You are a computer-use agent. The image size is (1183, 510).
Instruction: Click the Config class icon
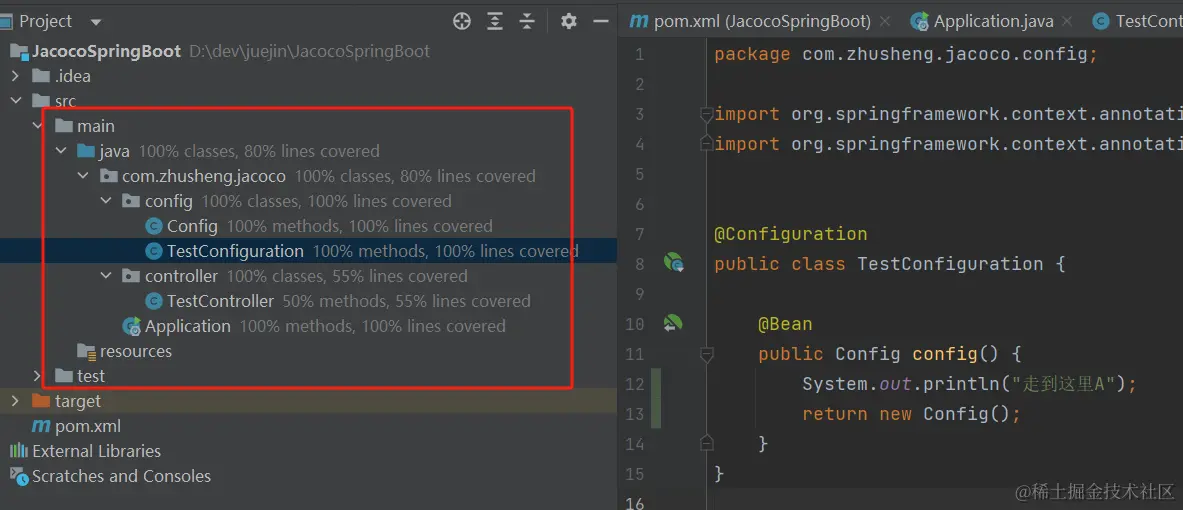tap(153, 226)
